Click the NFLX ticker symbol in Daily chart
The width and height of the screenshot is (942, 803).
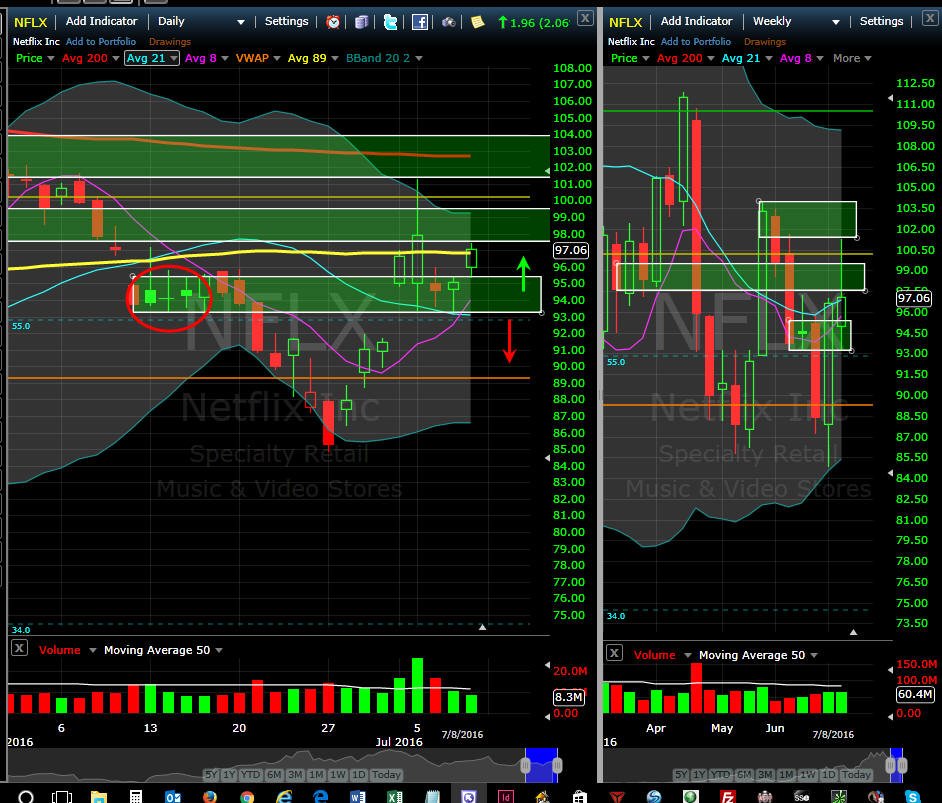[31, 22]
